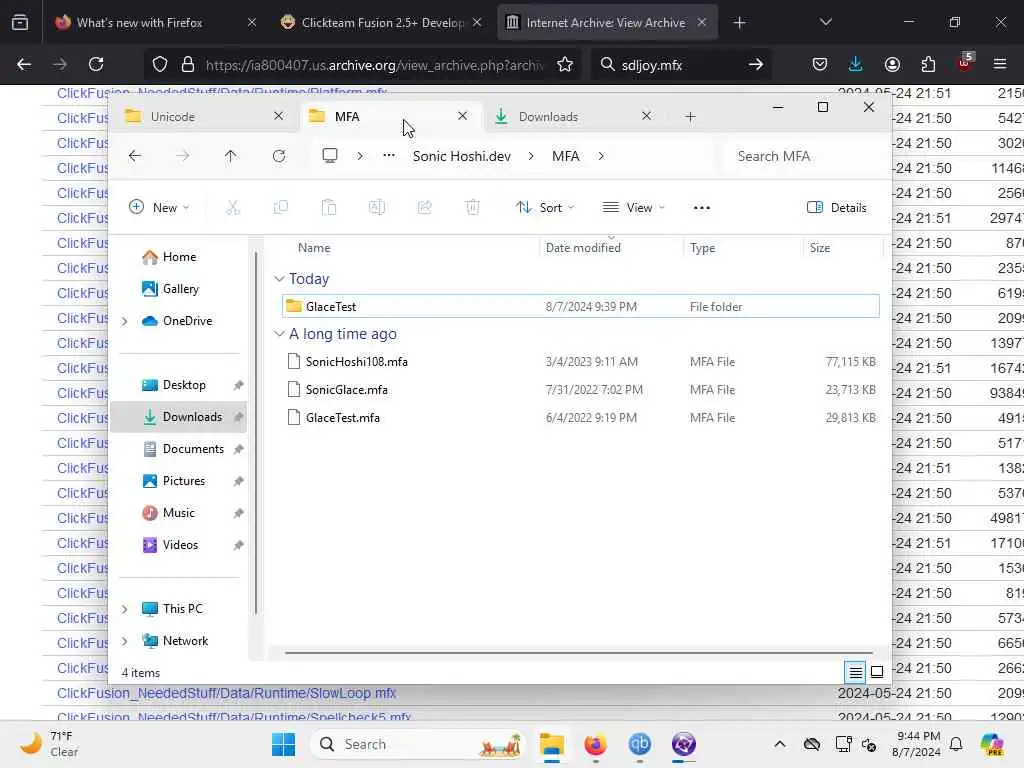1024x768 pixels.
Task: Toggle the Details pane
Action: pos(837,208)
